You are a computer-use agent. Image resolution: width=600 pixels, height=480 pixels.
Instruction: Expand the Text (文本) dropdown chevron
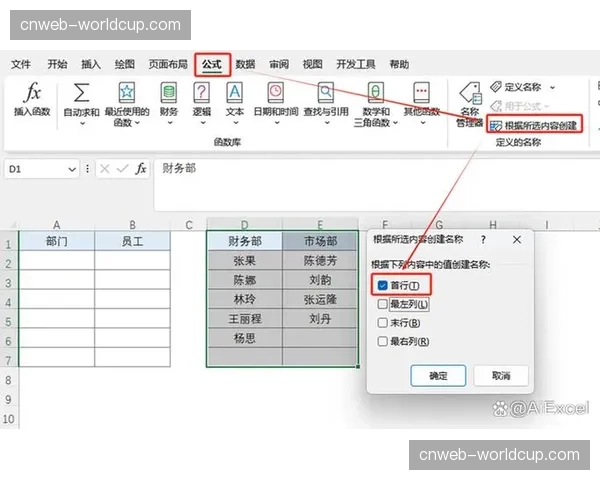[235, 123]
